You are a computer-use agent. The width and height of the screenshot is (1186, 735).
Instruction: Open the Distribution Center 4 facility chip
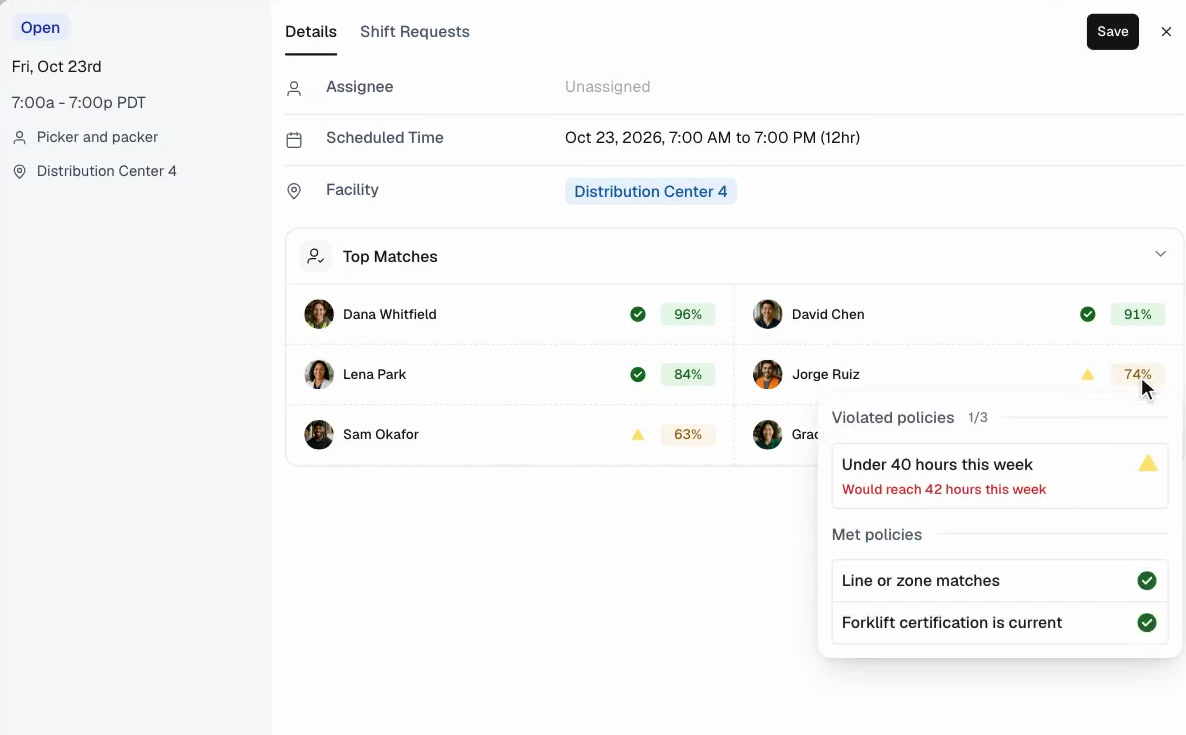click(x=650, y=191)
